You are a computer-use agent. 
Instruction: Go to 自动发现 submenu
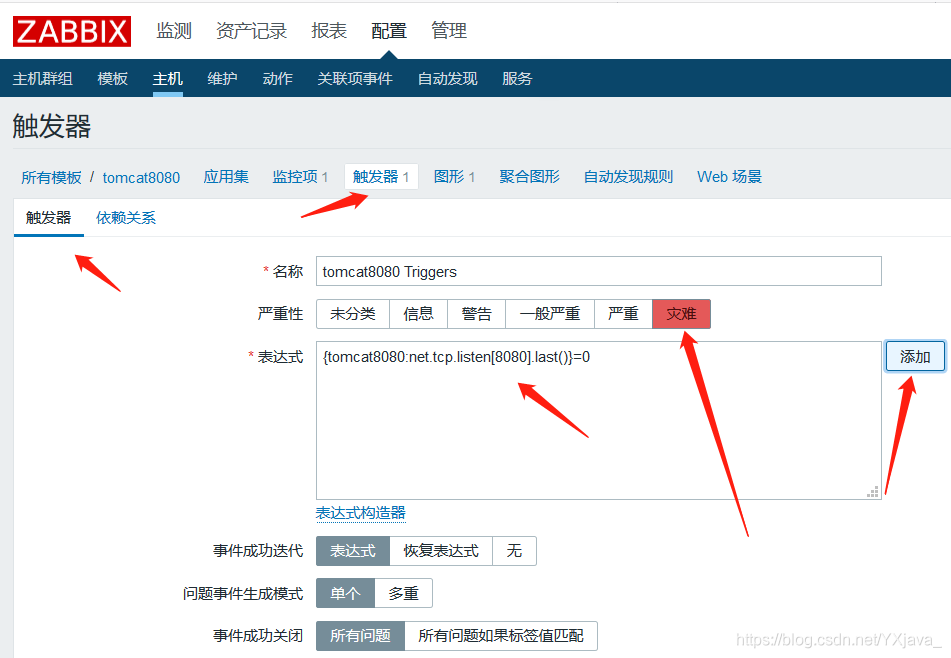click(x=448, y=78)
